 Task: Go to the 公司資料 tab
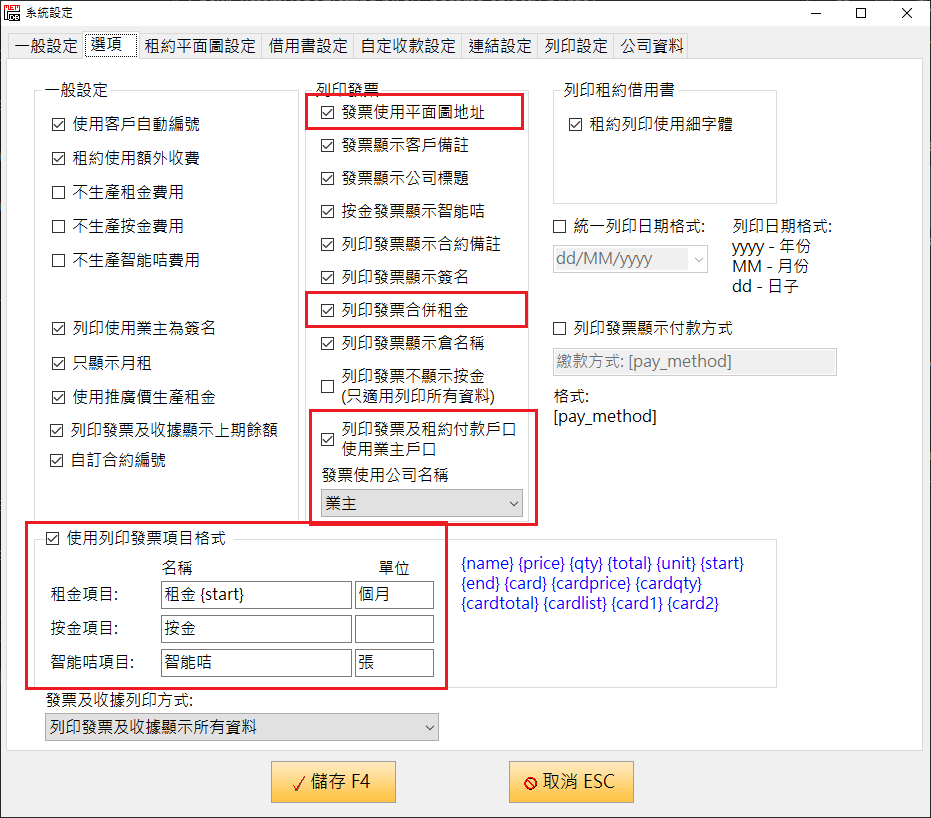(x=652, y=46)
